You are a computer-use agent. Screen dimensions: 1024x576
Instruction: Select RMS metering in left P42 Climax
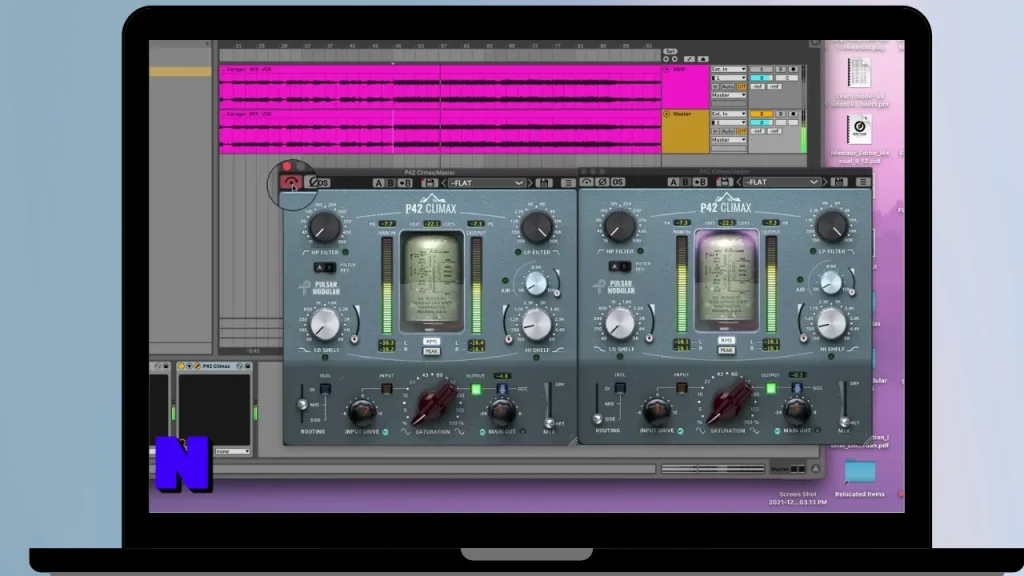(431, 342)
